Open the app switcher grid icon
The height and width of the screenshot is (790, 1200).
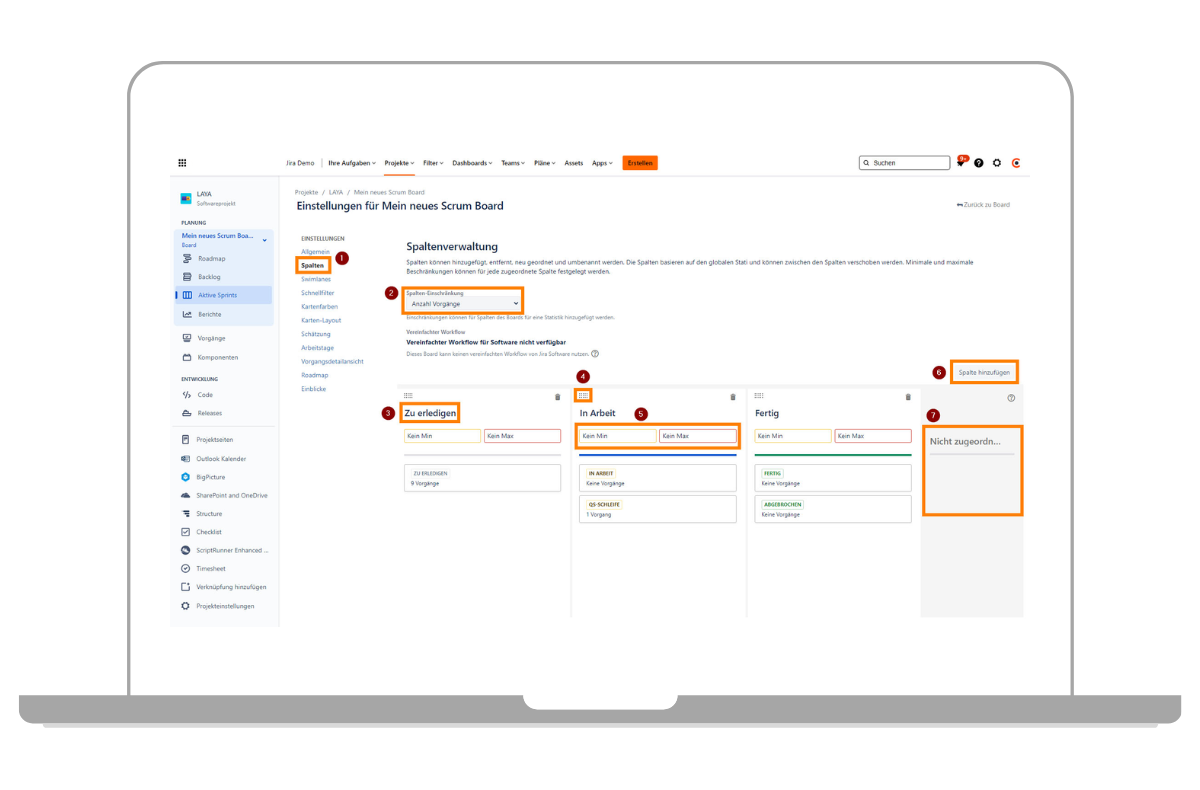[x=182, y=163]
